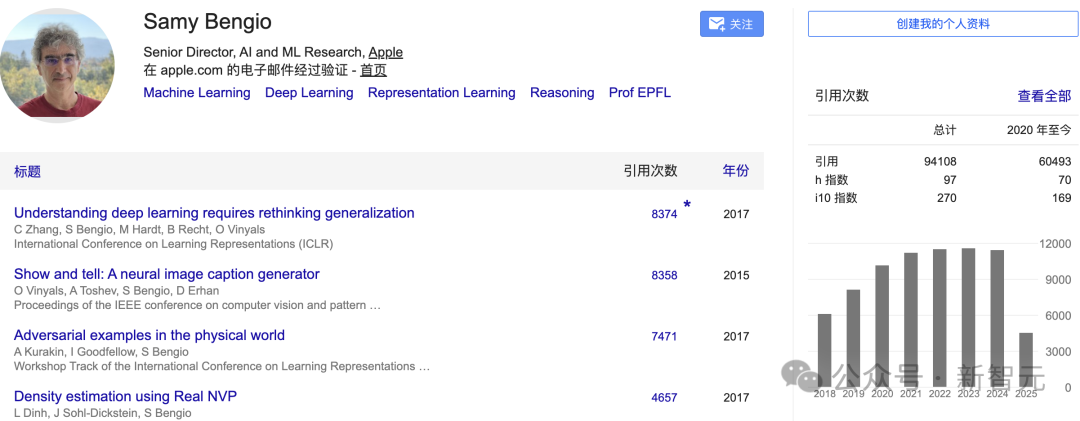Open Samy Bengio's profile photo
Screen dimensions: 1080x421
pyautogui.click(x=57, y=65)
